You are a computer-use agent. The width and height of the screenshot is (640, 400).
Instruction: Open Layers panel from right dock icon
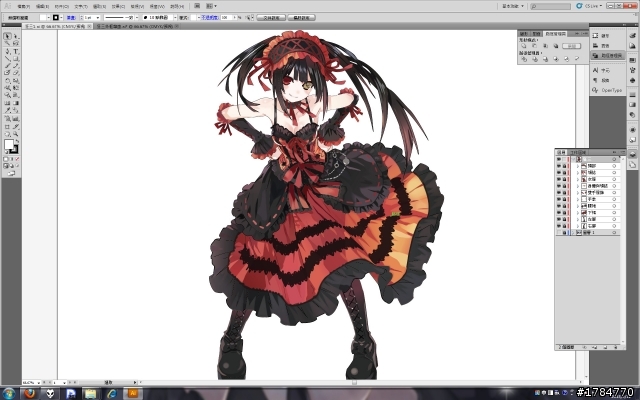[632, 155]
